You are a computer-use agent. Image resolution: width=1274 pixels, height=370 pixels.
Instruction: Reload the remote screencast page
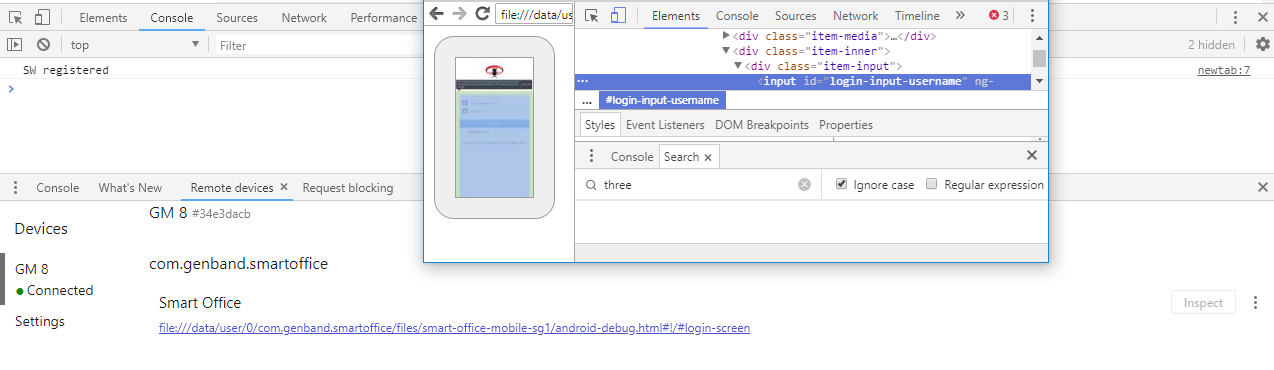[482, 14]
